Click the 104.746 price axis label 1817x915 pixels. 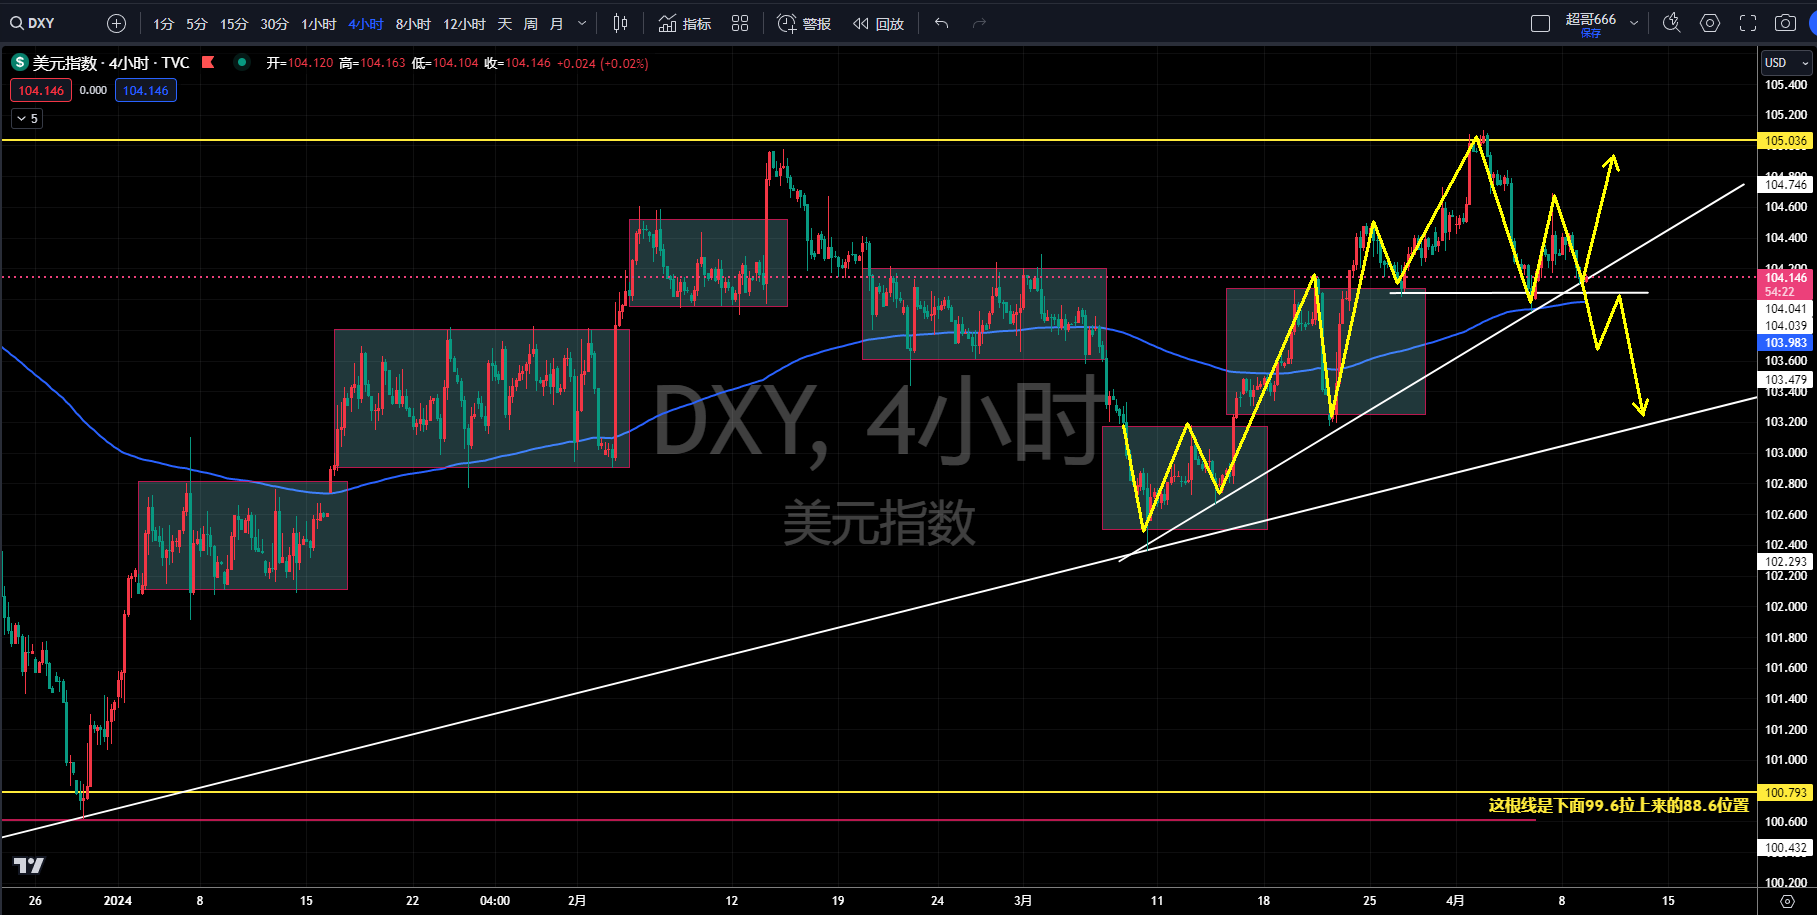[1786, 185]
